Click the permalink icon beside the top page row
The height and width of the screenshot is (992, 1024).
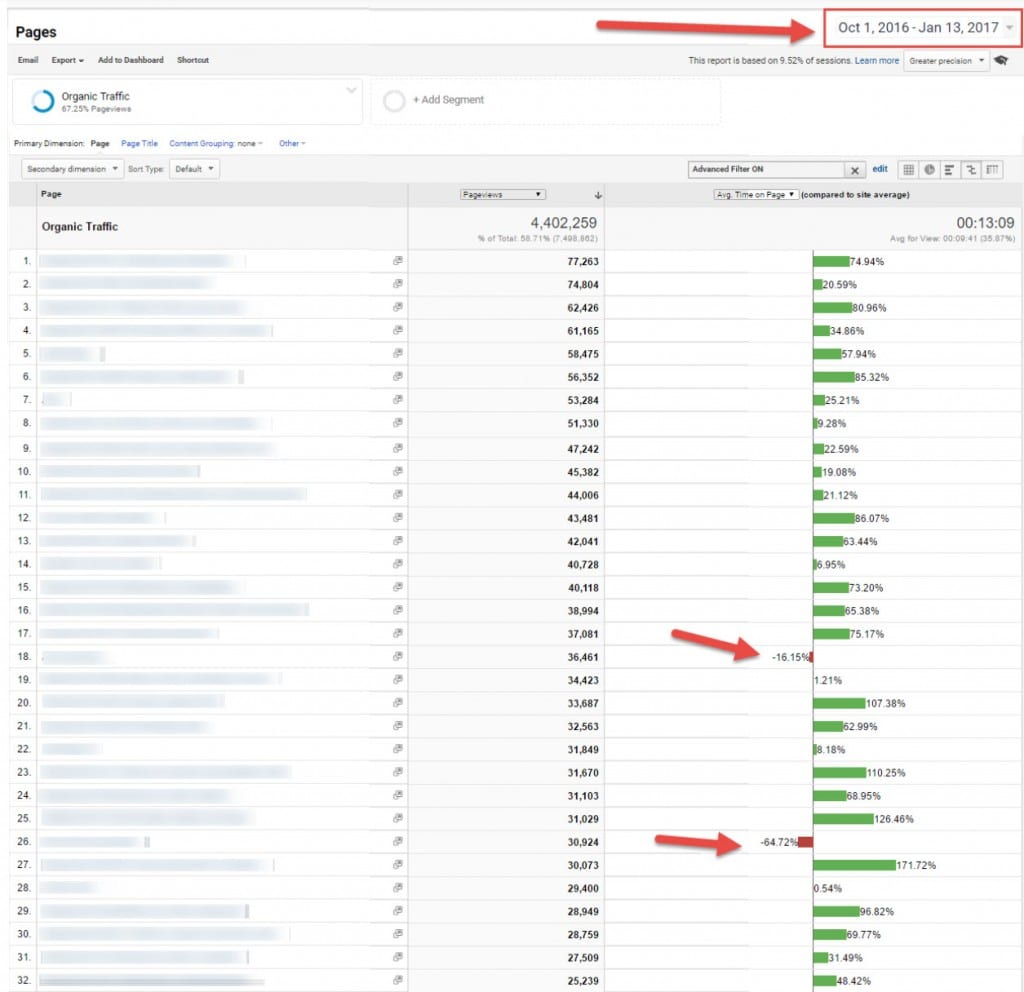point(397,261)
